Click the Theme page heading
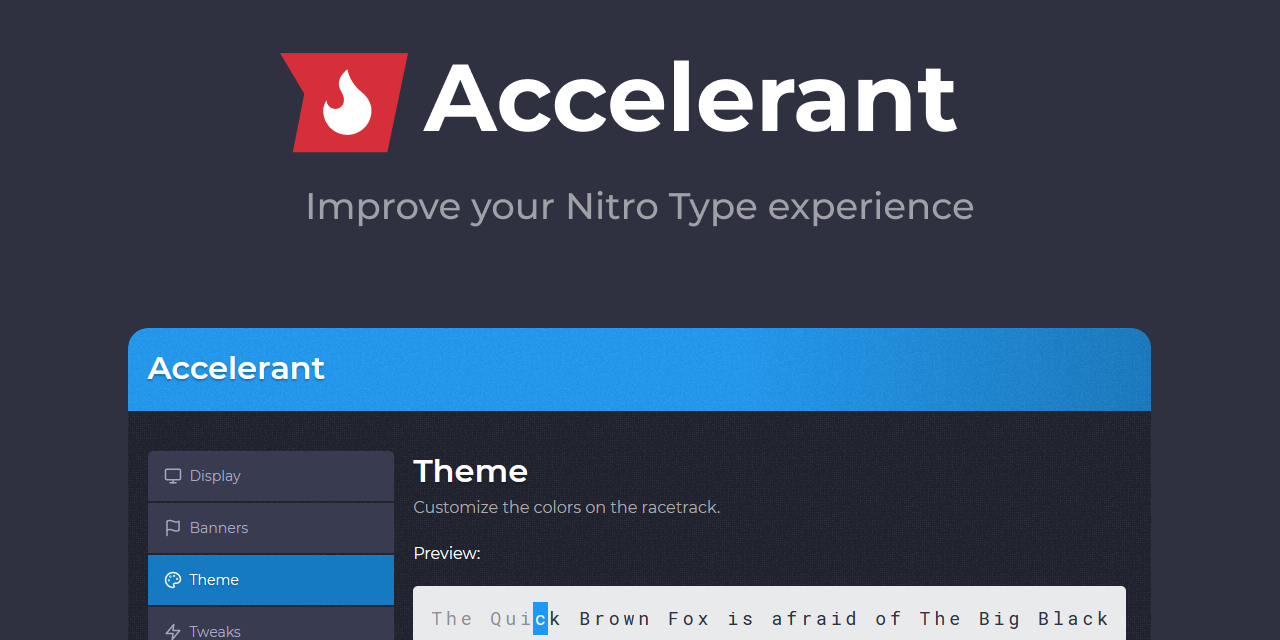 [x=470, y=471]
